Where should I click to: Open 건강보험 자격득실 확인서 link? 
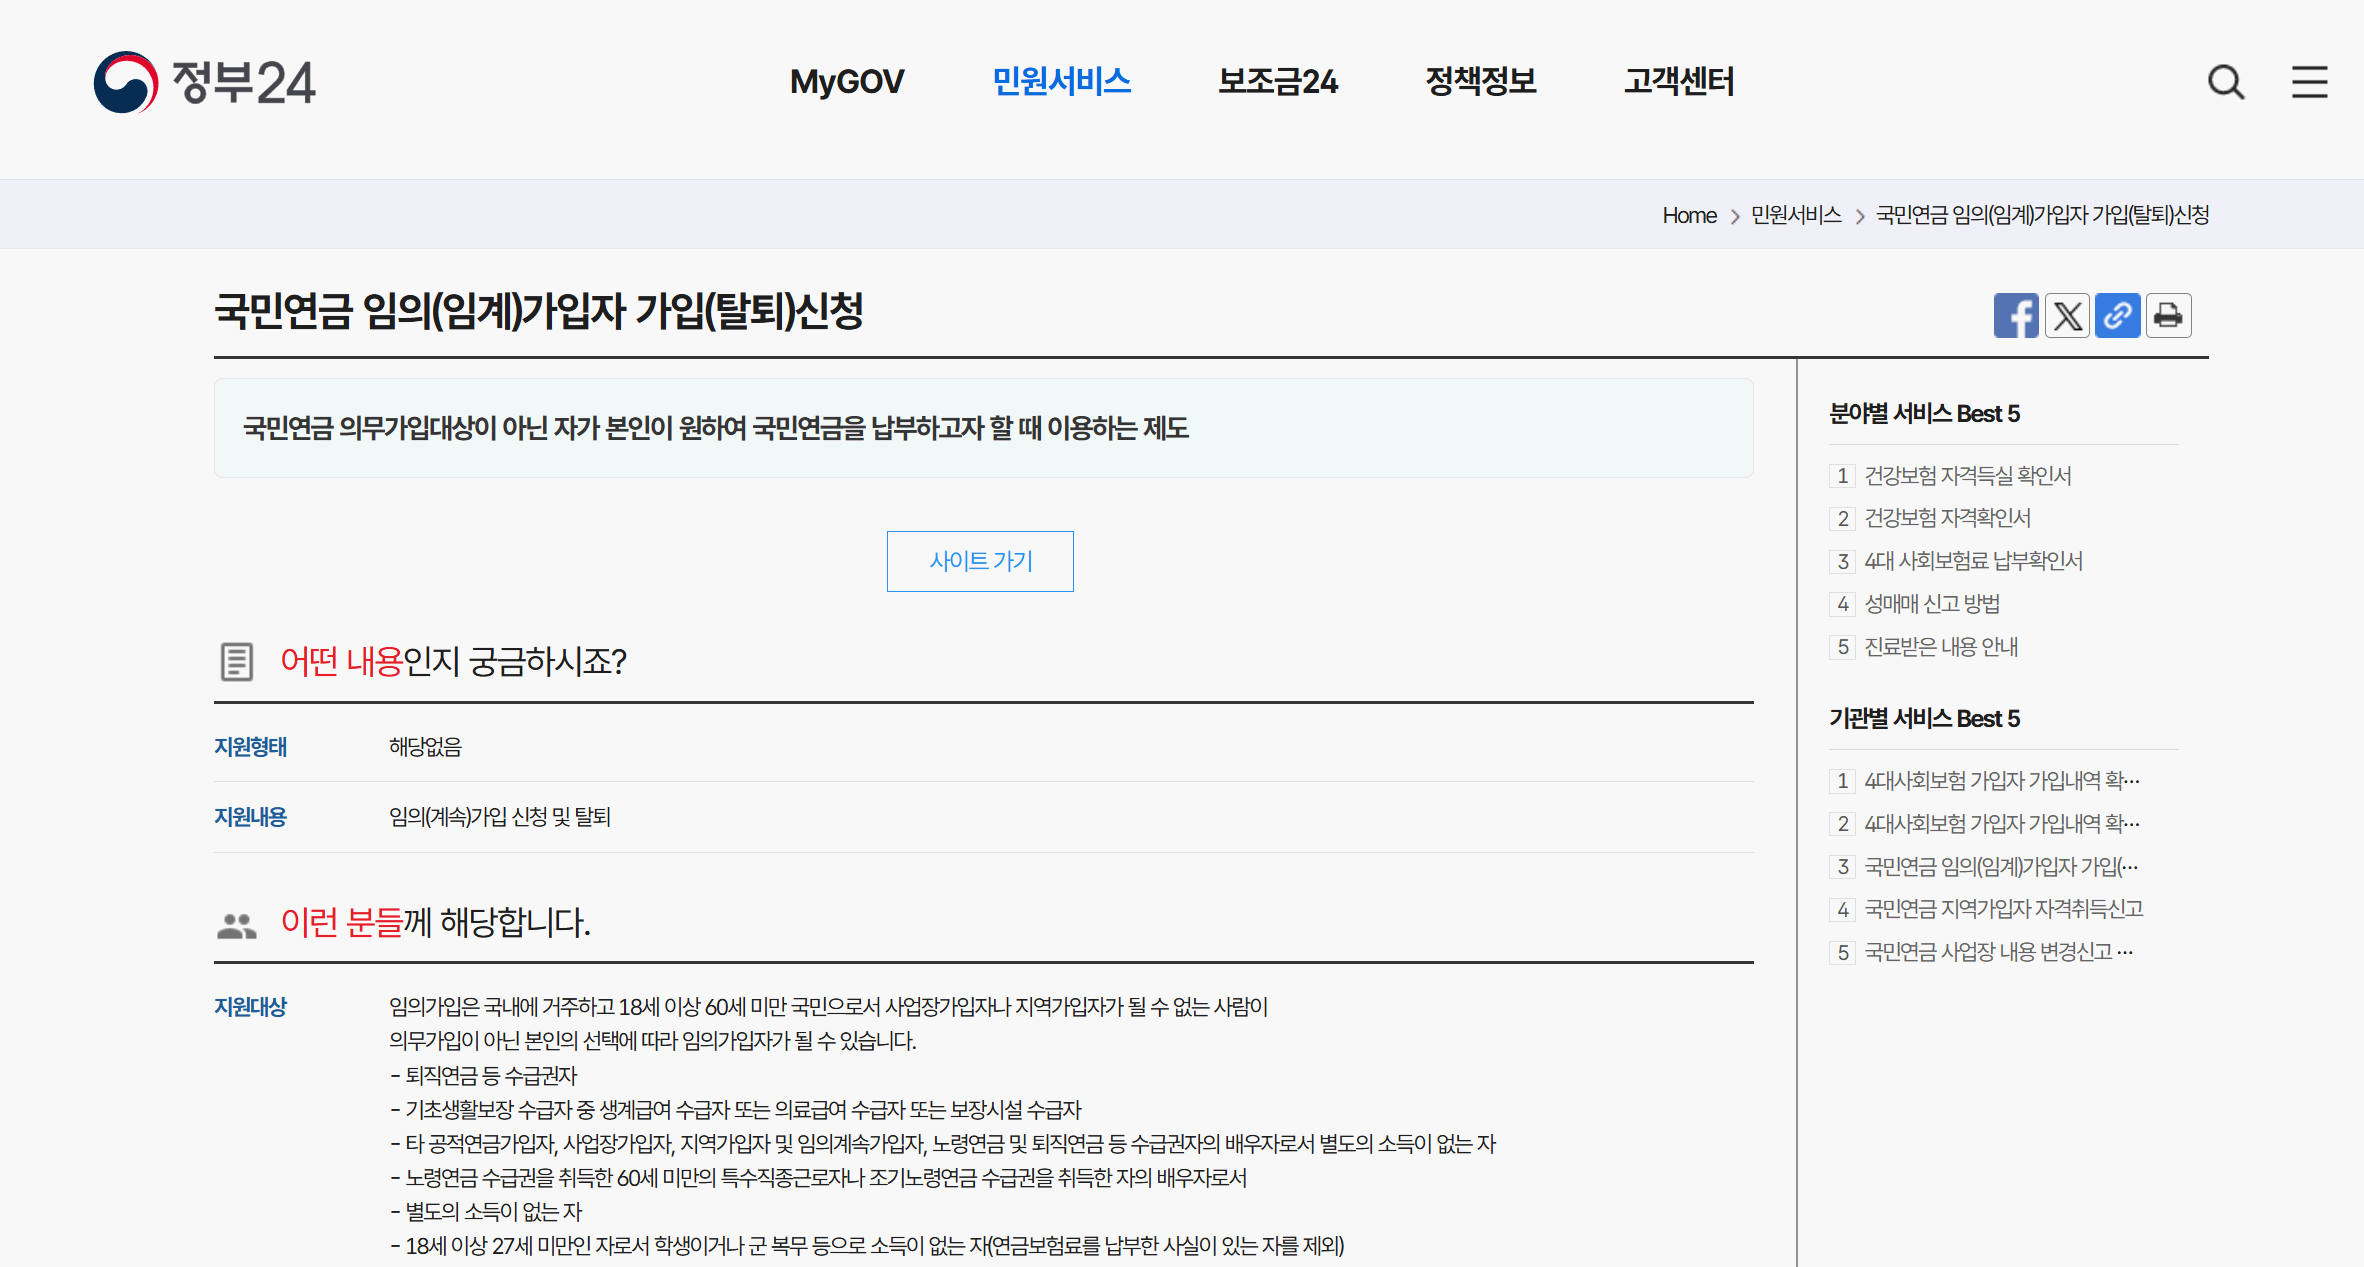(1967, 476)
